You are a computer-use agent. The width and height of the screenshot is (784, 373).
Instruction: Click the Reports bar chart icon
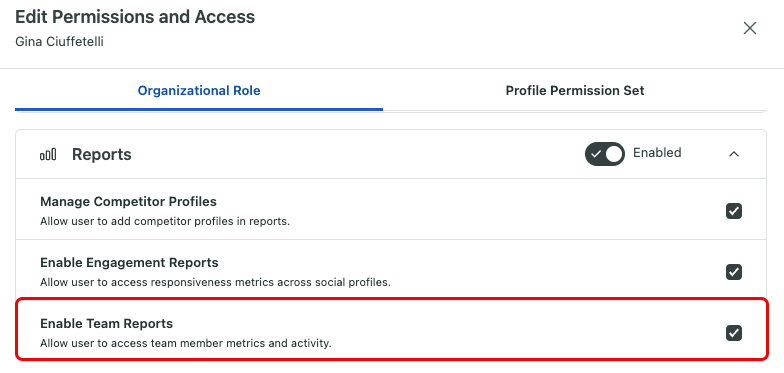click(48, 155)
